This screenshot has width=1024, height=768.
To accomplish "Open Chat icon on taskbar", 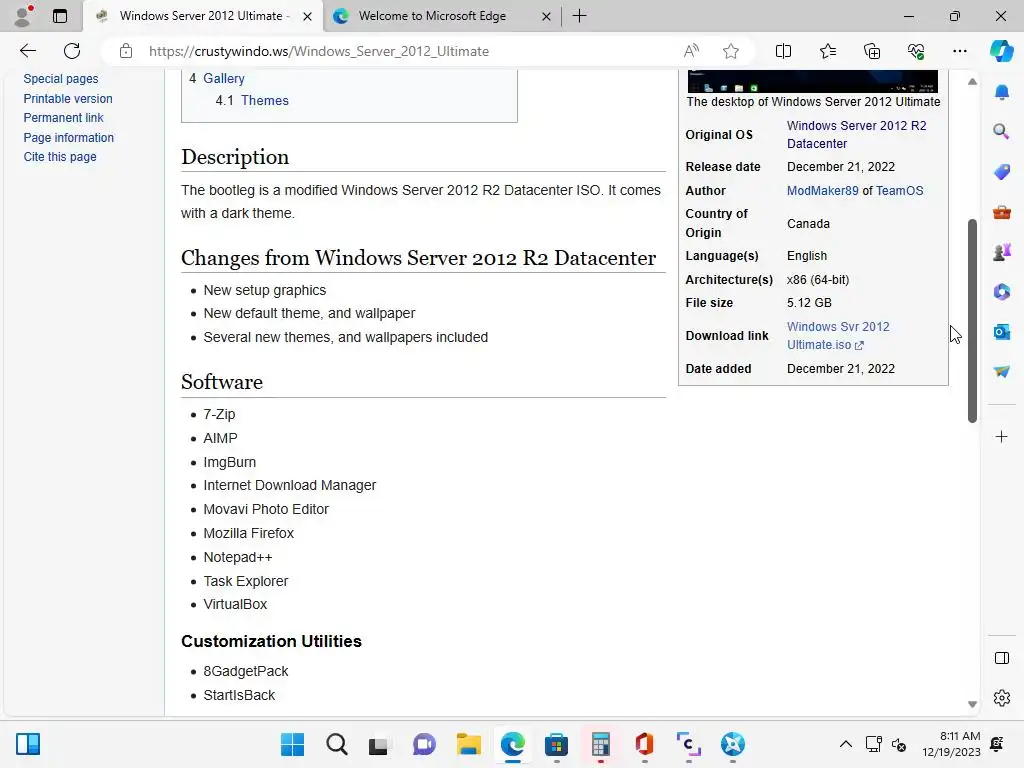I will (x=424, y=744).
